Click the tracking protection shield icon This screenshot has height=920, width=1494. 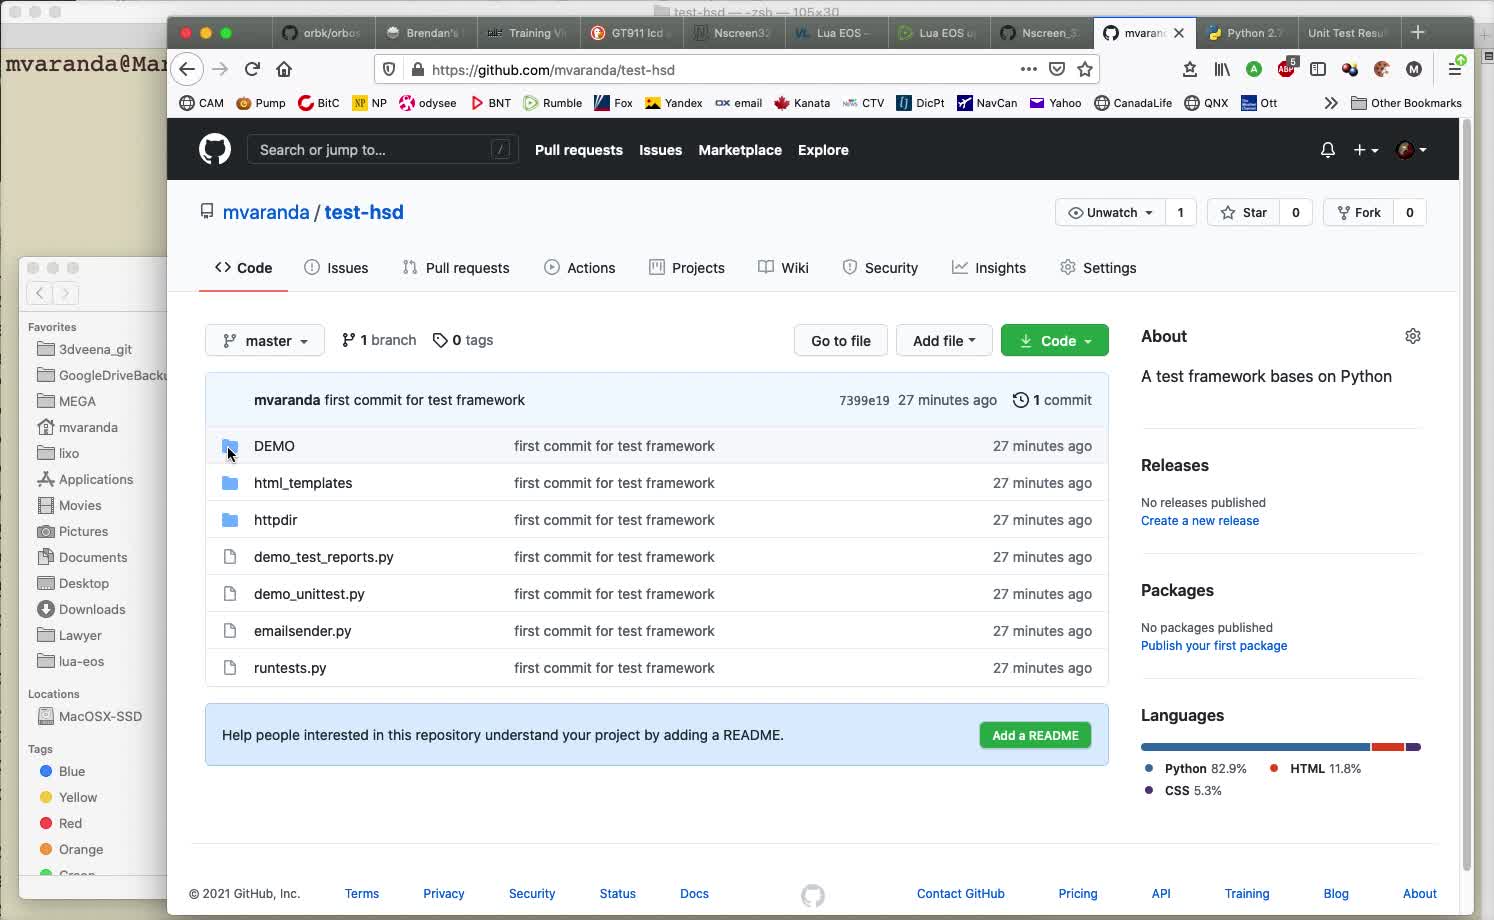point(389,69)
